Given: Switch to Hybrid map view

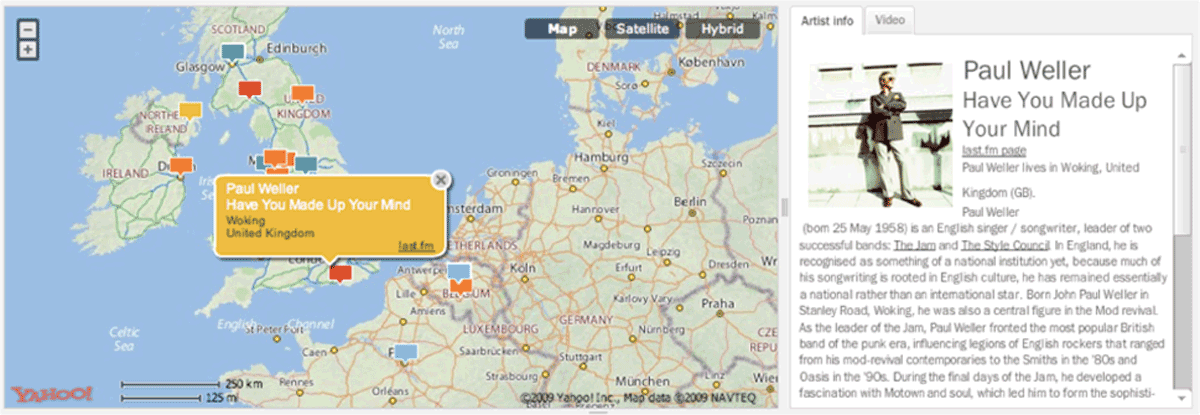Looking at the screenshot, I should tap(722, 29).
